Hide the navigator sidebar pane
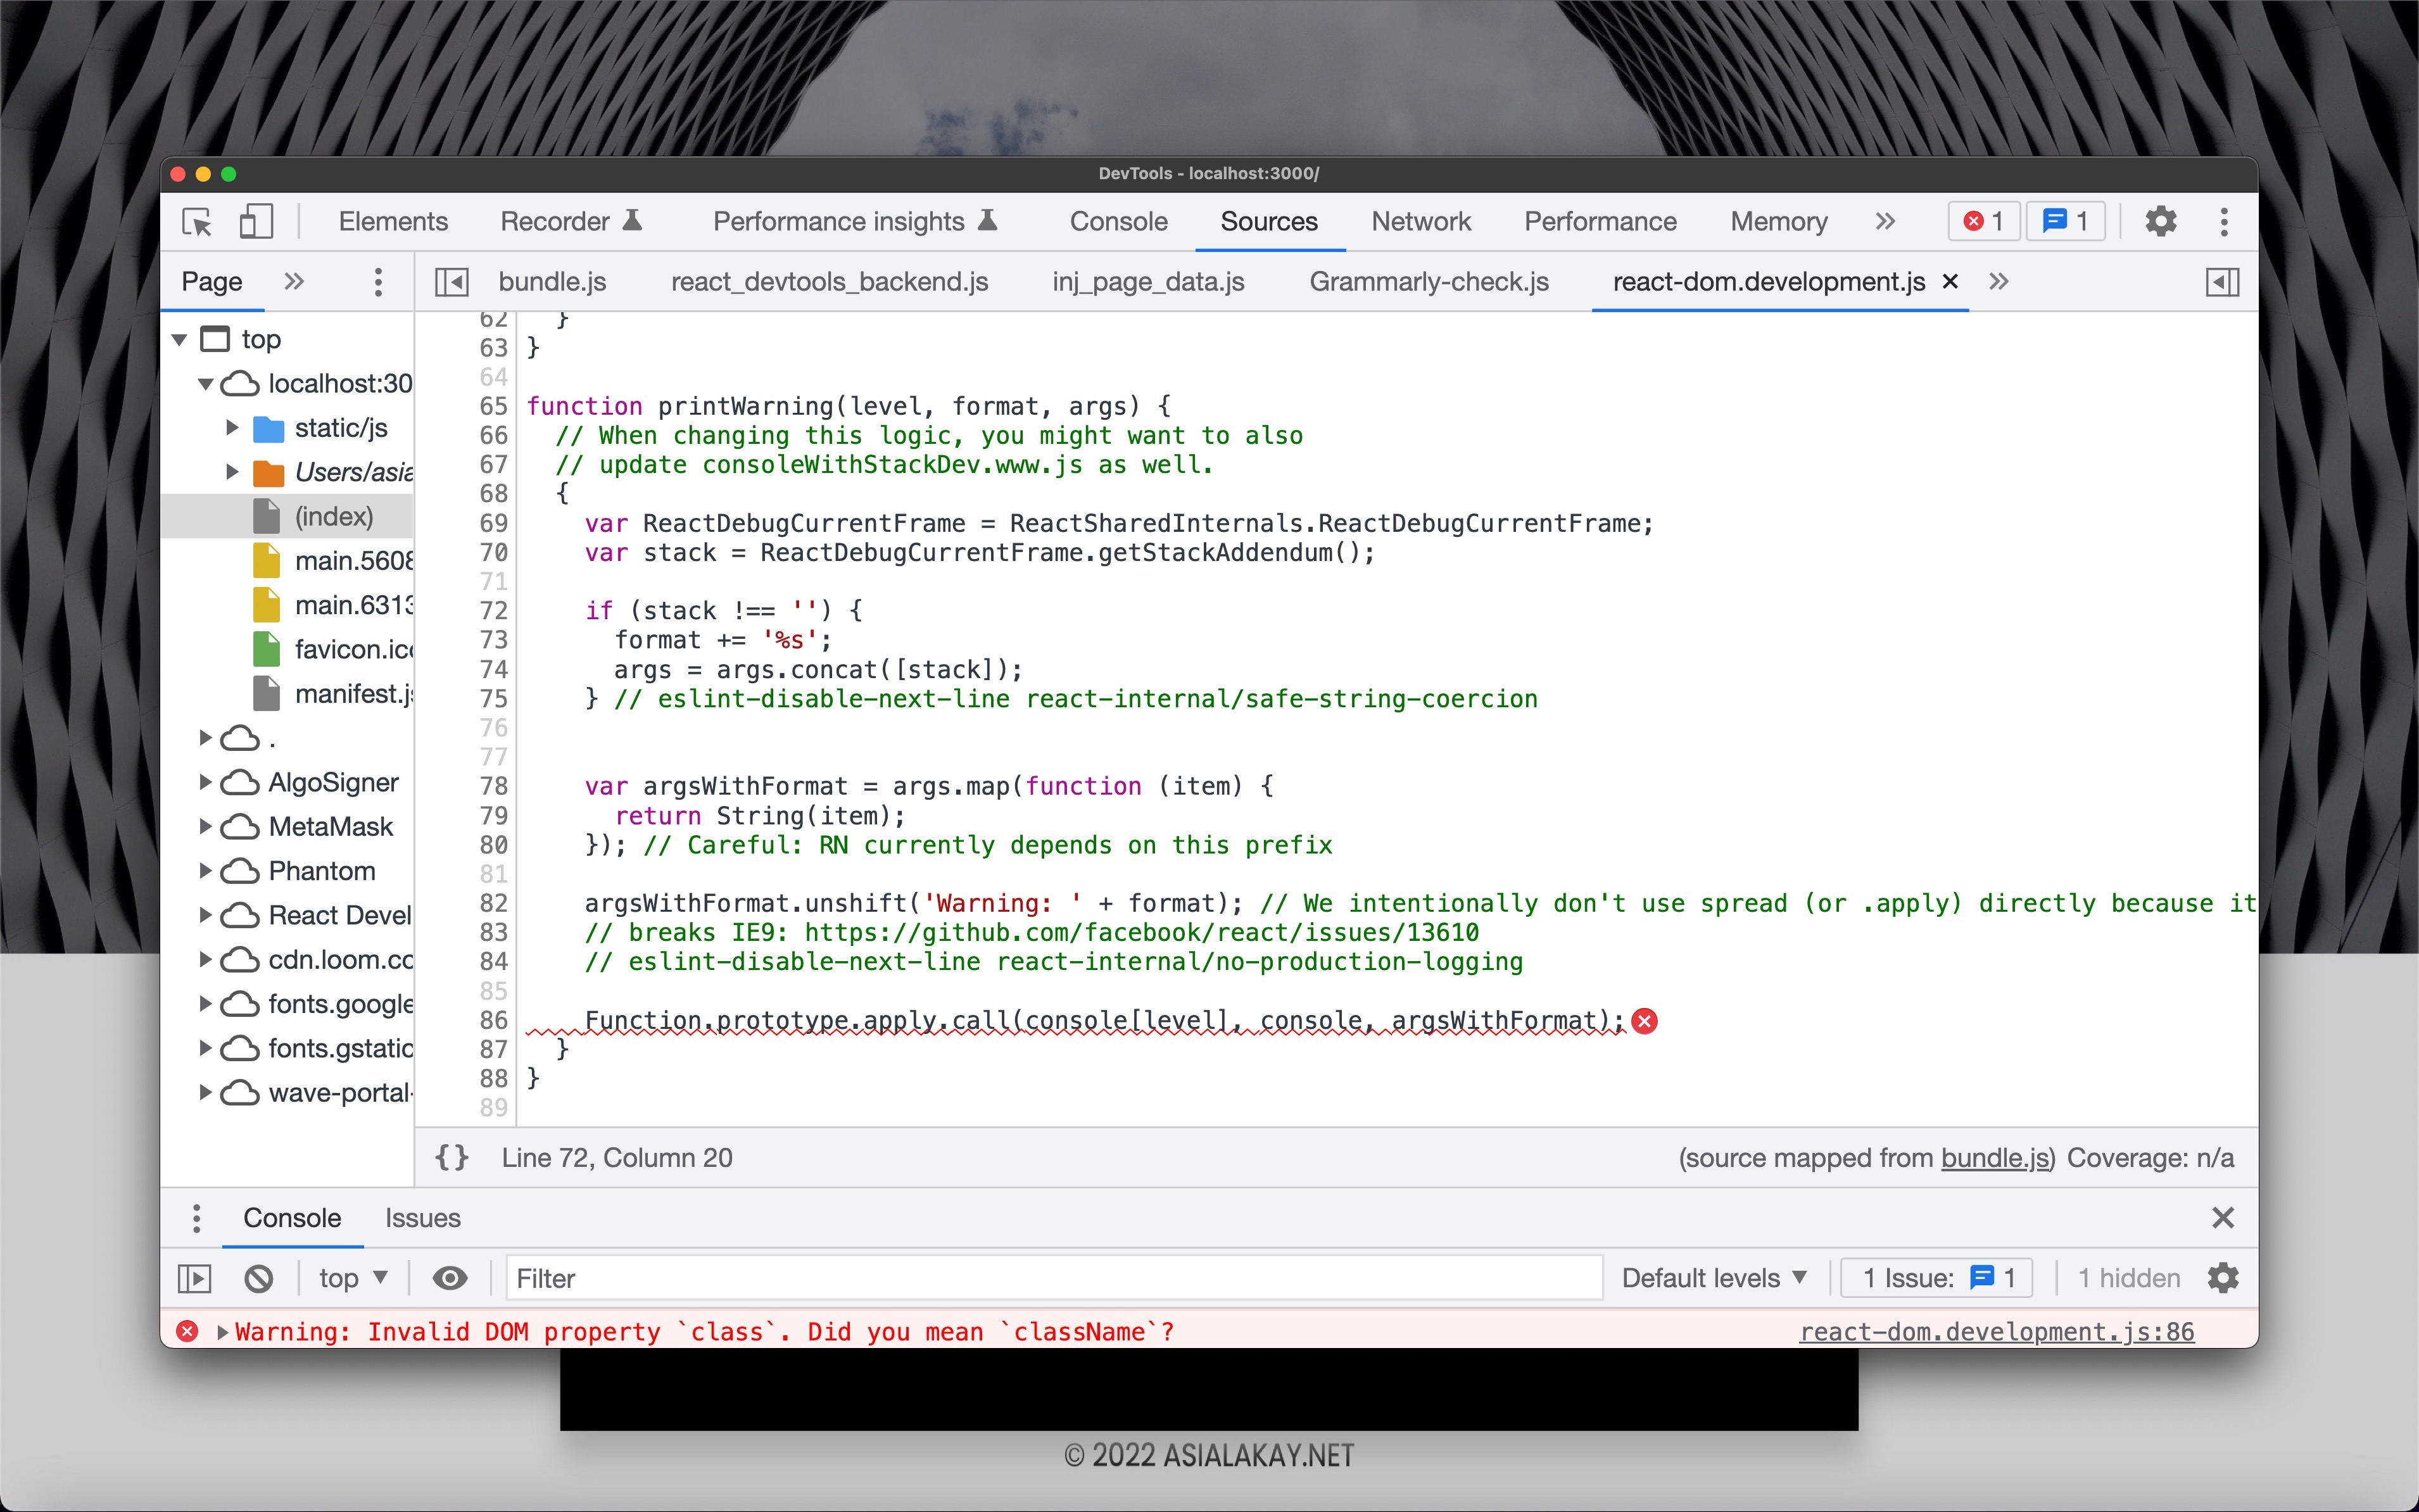Screen dimensions: 2419x1512 click(452, 282)
